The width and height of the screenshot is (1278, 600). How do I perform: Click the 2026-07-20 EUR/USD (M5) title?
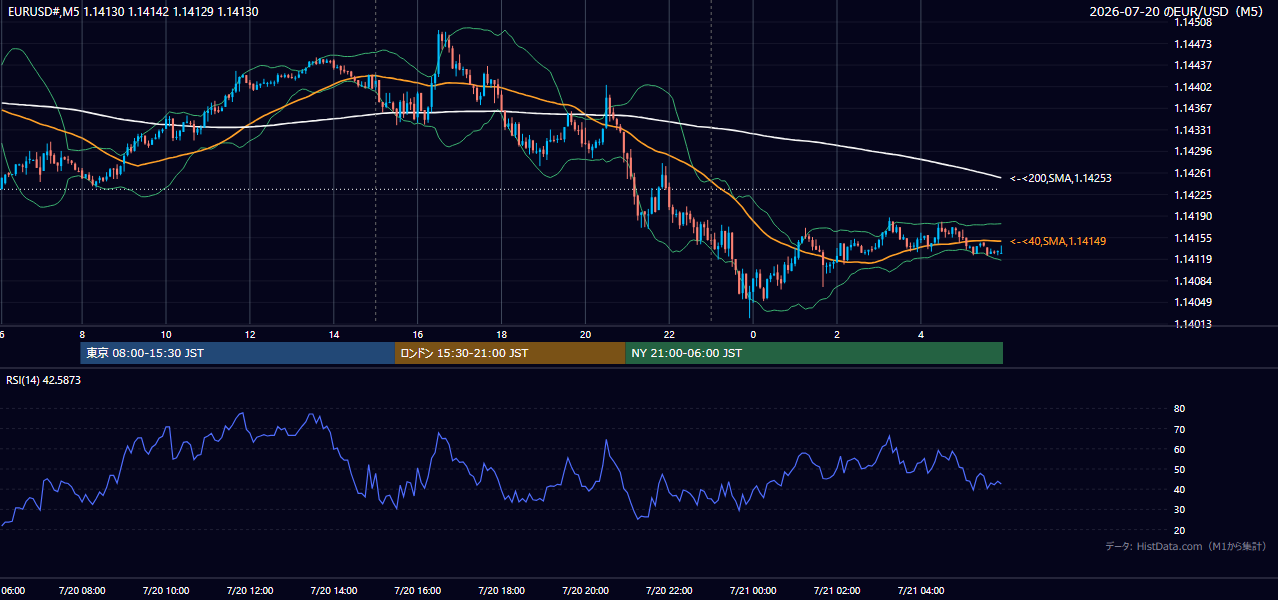[x=1177, y=12]
